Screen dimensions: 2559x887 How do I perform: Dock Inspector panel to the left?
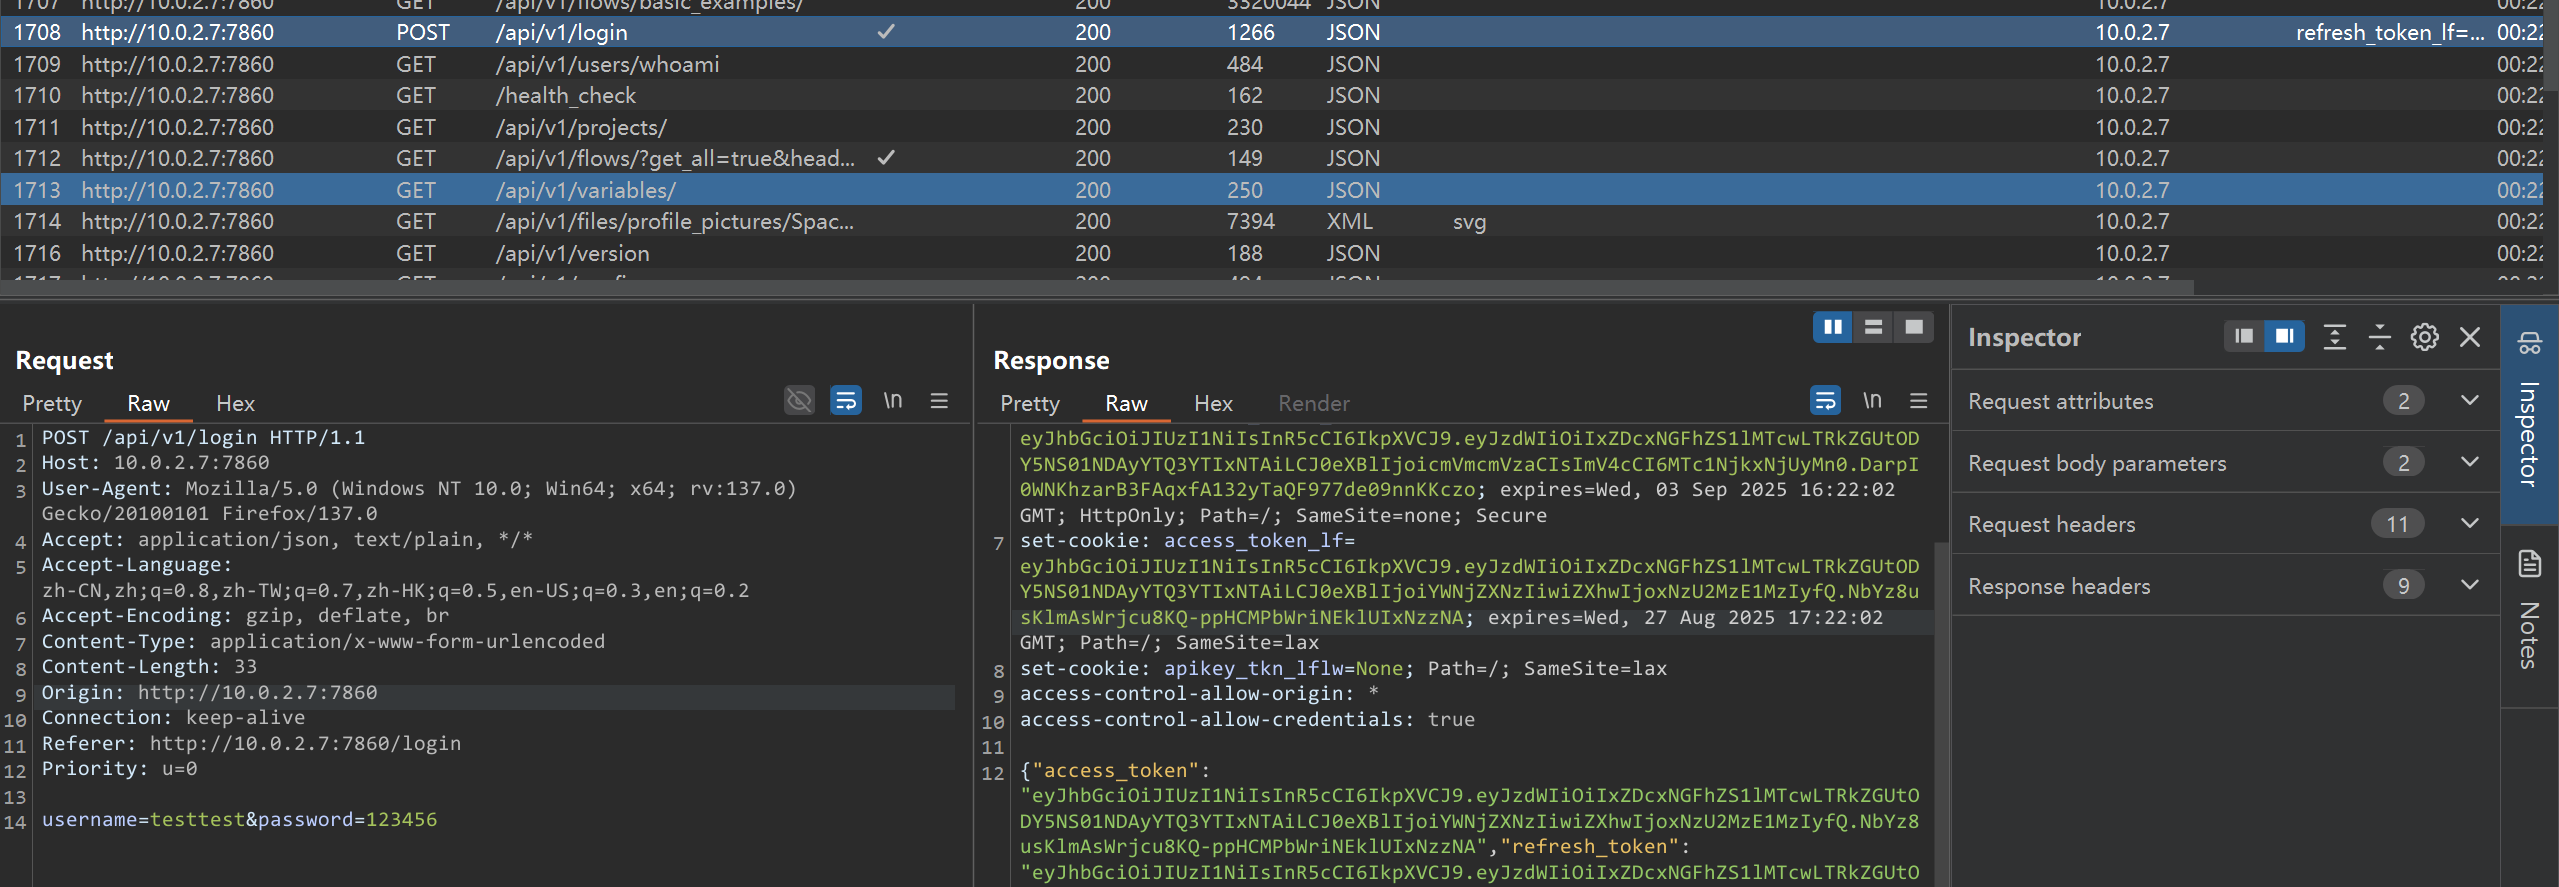[2244, 336]
